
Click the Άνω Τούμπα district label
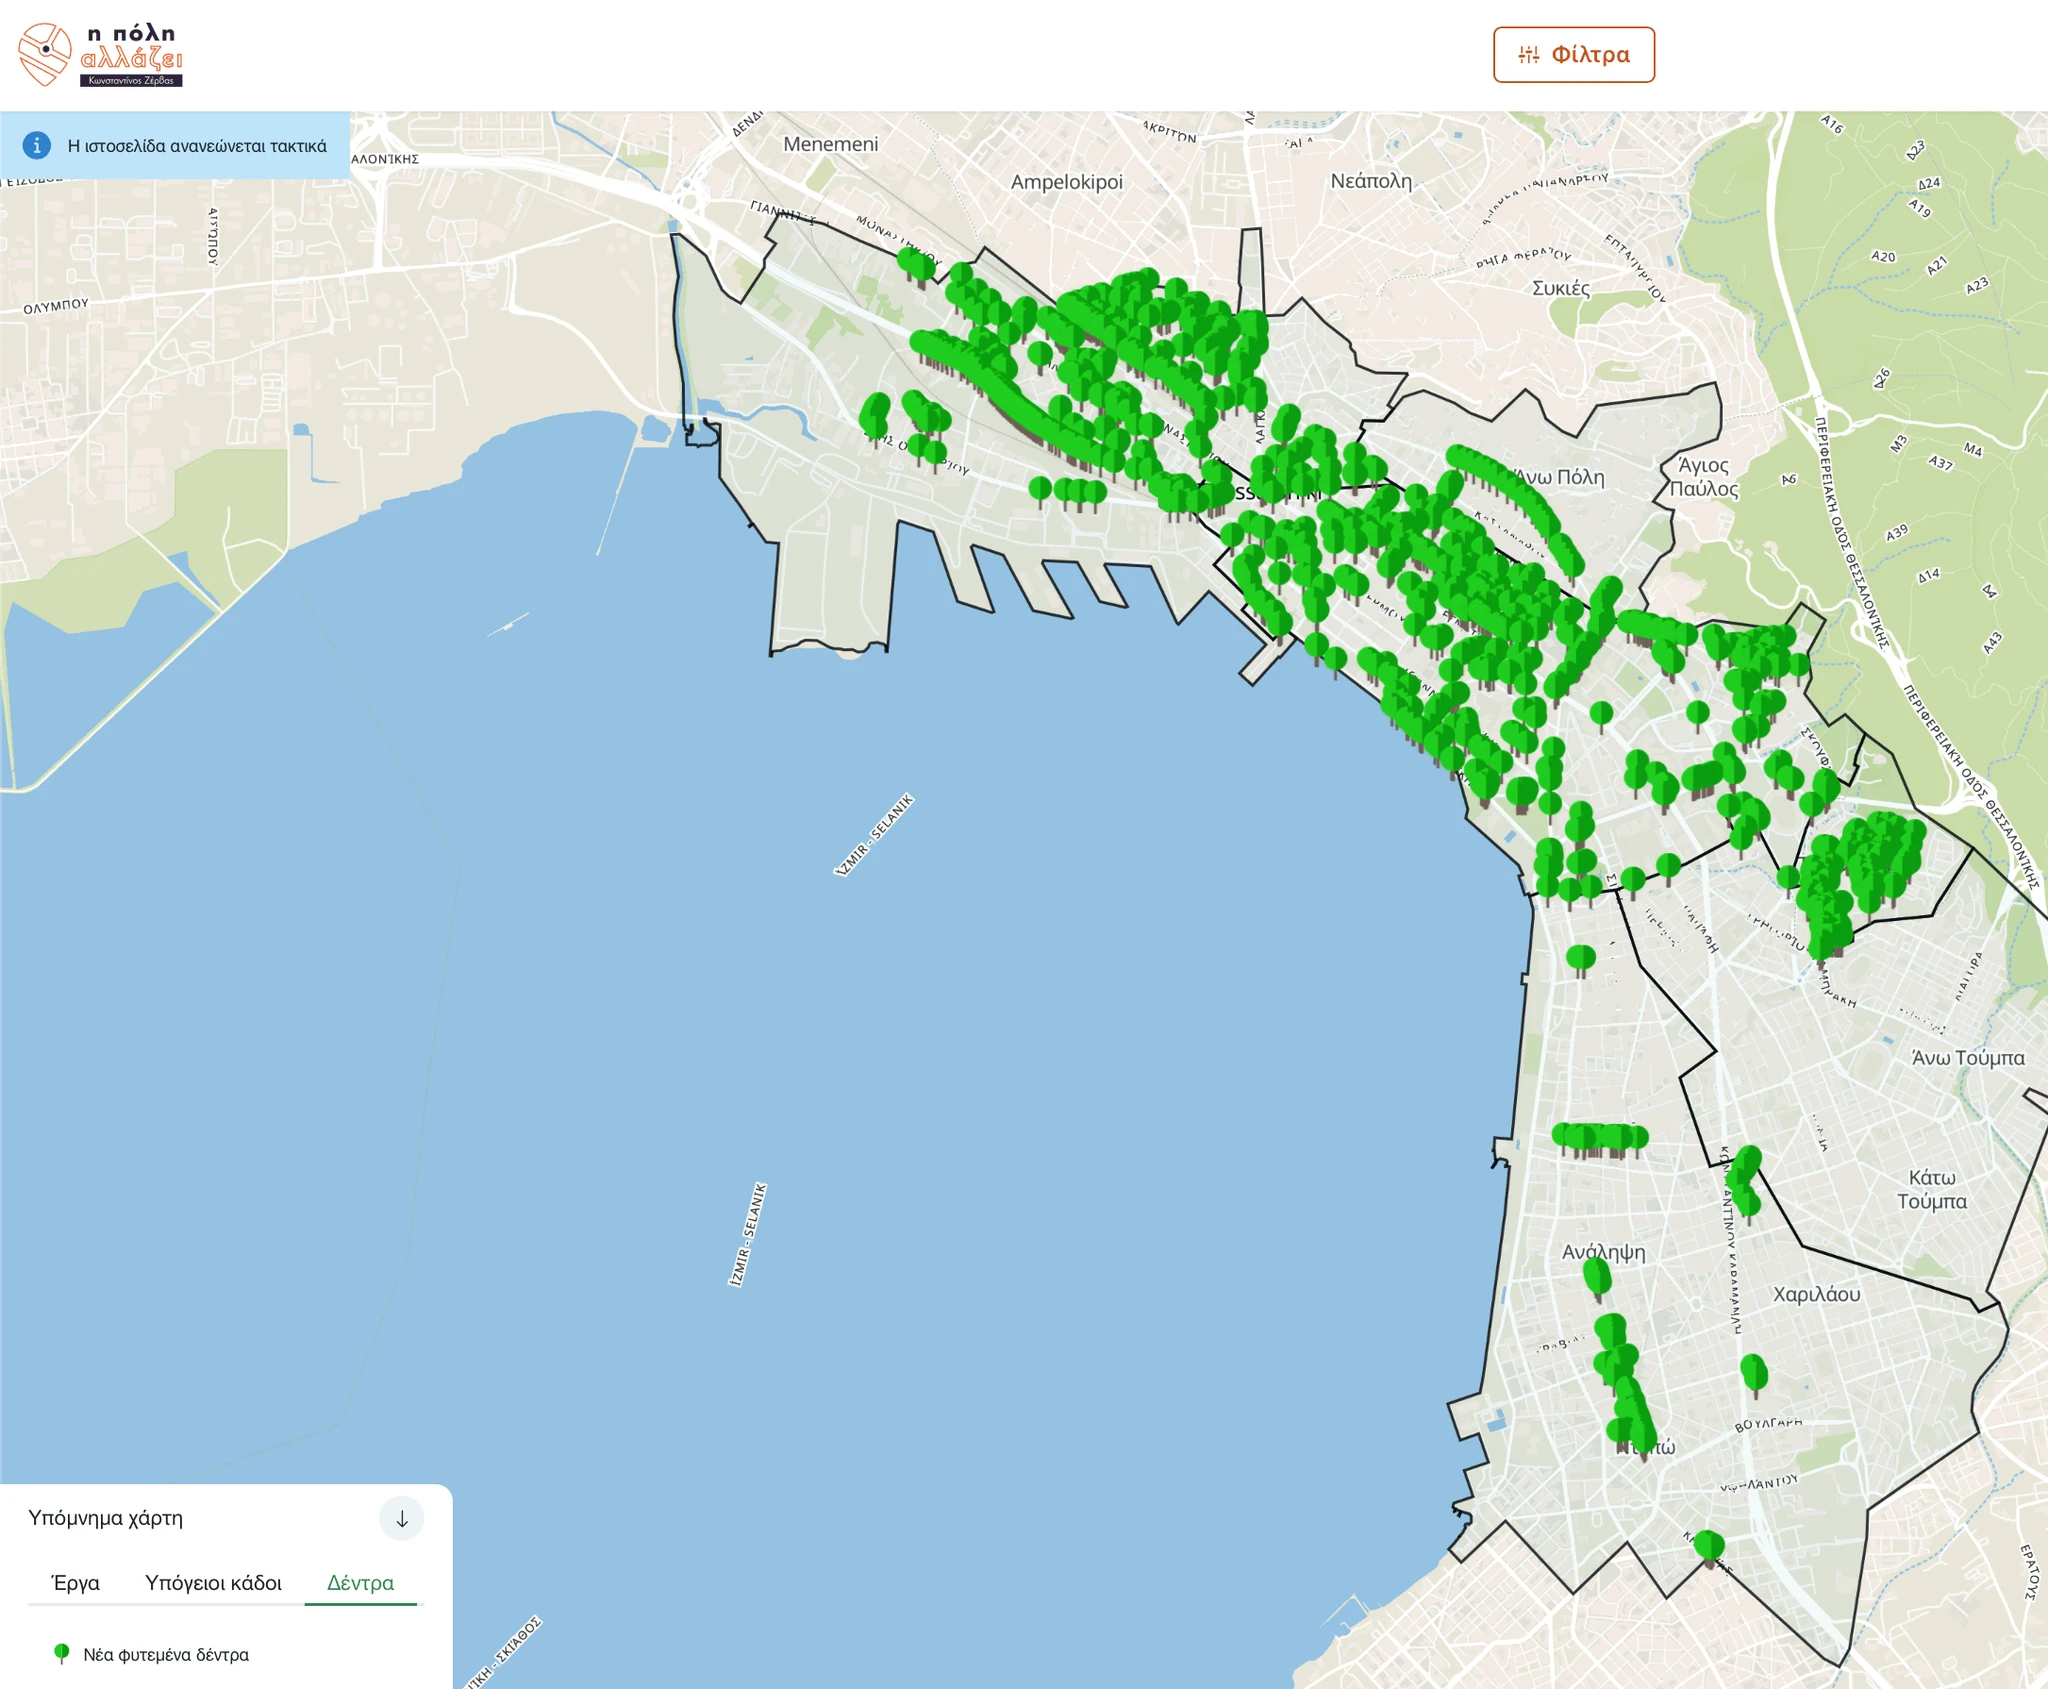1967,1058
